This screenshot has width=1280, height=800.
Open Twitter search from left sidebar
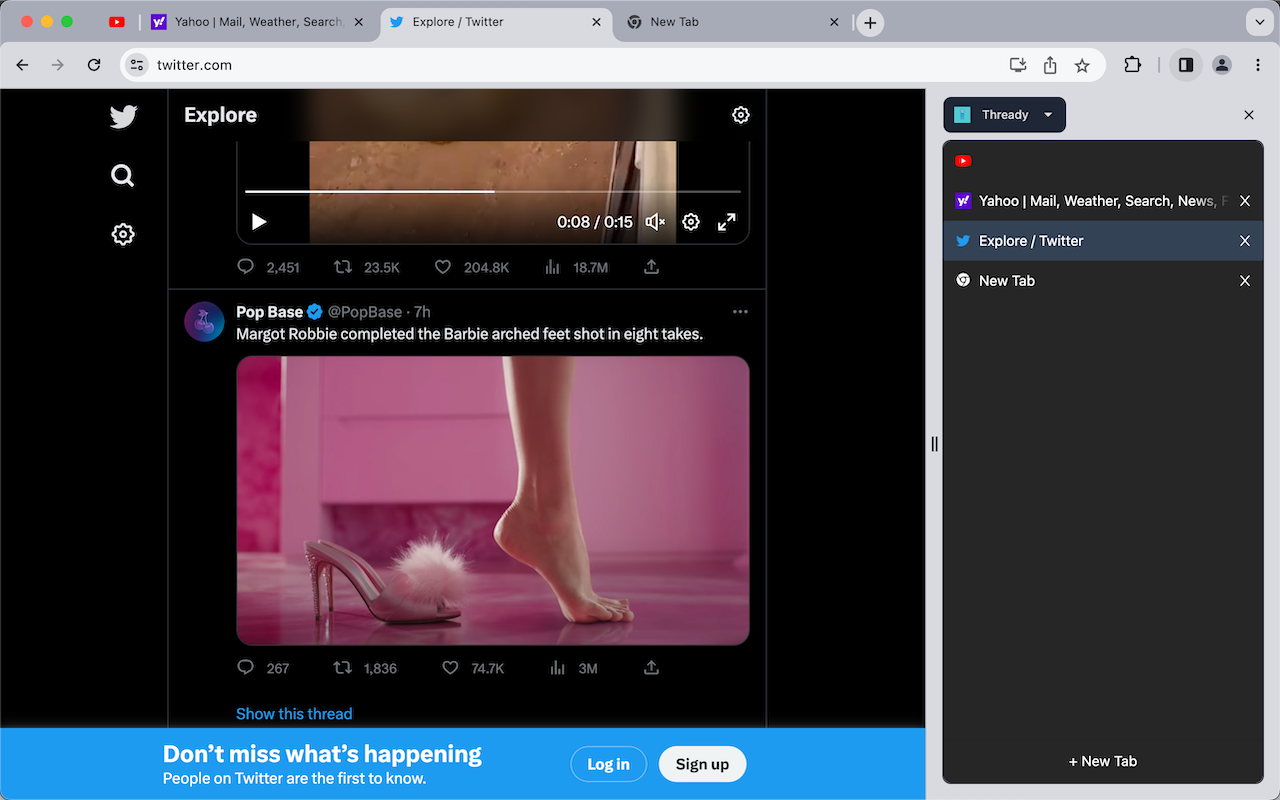tap(123, 175)
